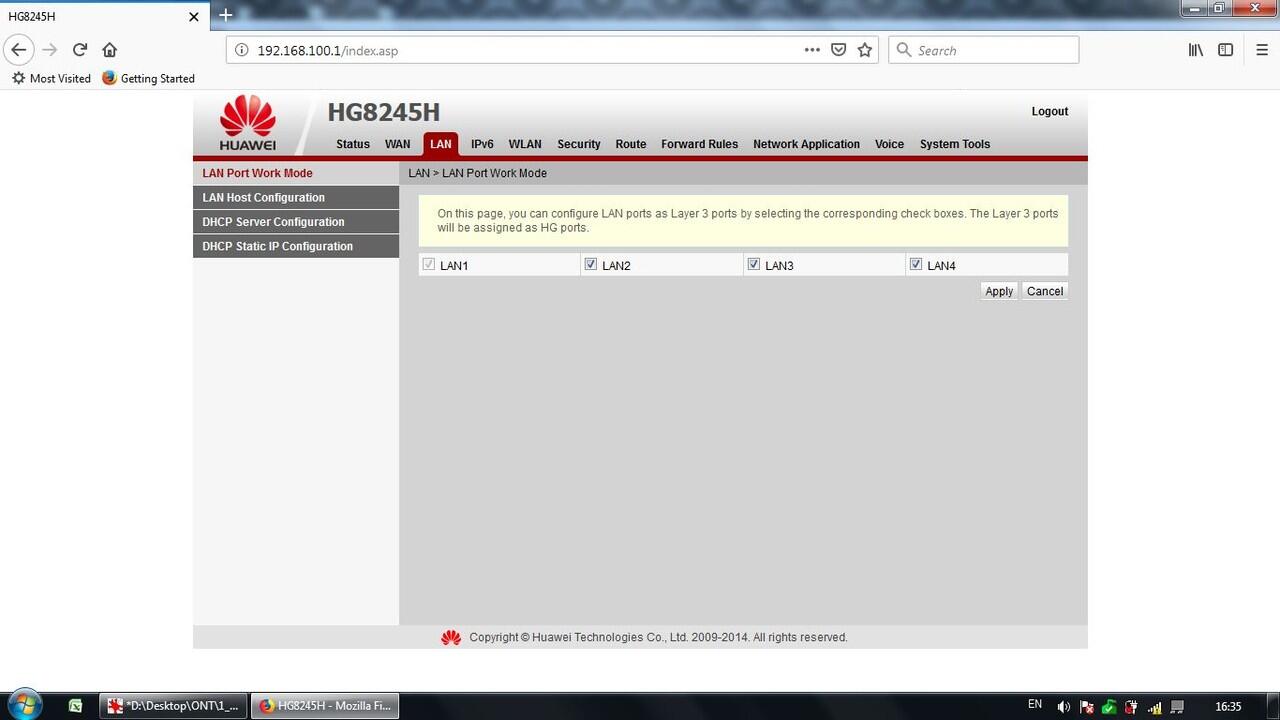Click the browser forward arrow
Screen dimensions: 1280x720
[x=50, y=50]
